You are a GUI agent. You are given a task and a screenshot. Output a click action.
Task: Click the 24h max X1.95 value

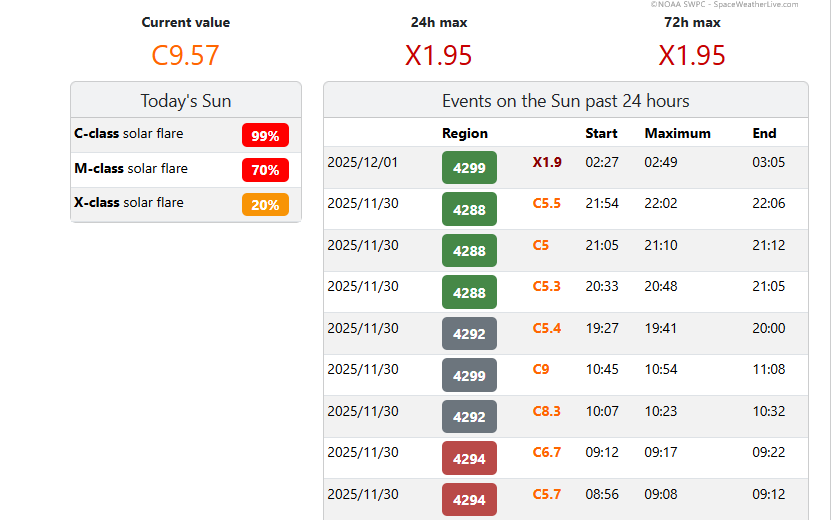(x=439, y=55)
